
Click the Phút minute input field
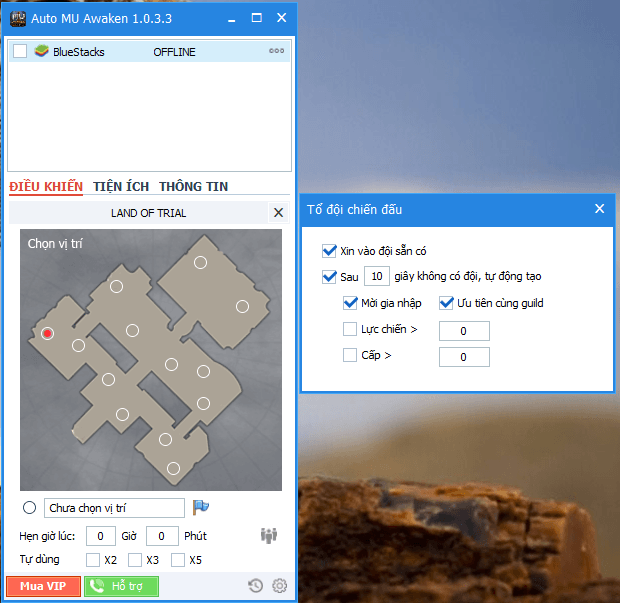pyautogui.click(x=162, y=536)
